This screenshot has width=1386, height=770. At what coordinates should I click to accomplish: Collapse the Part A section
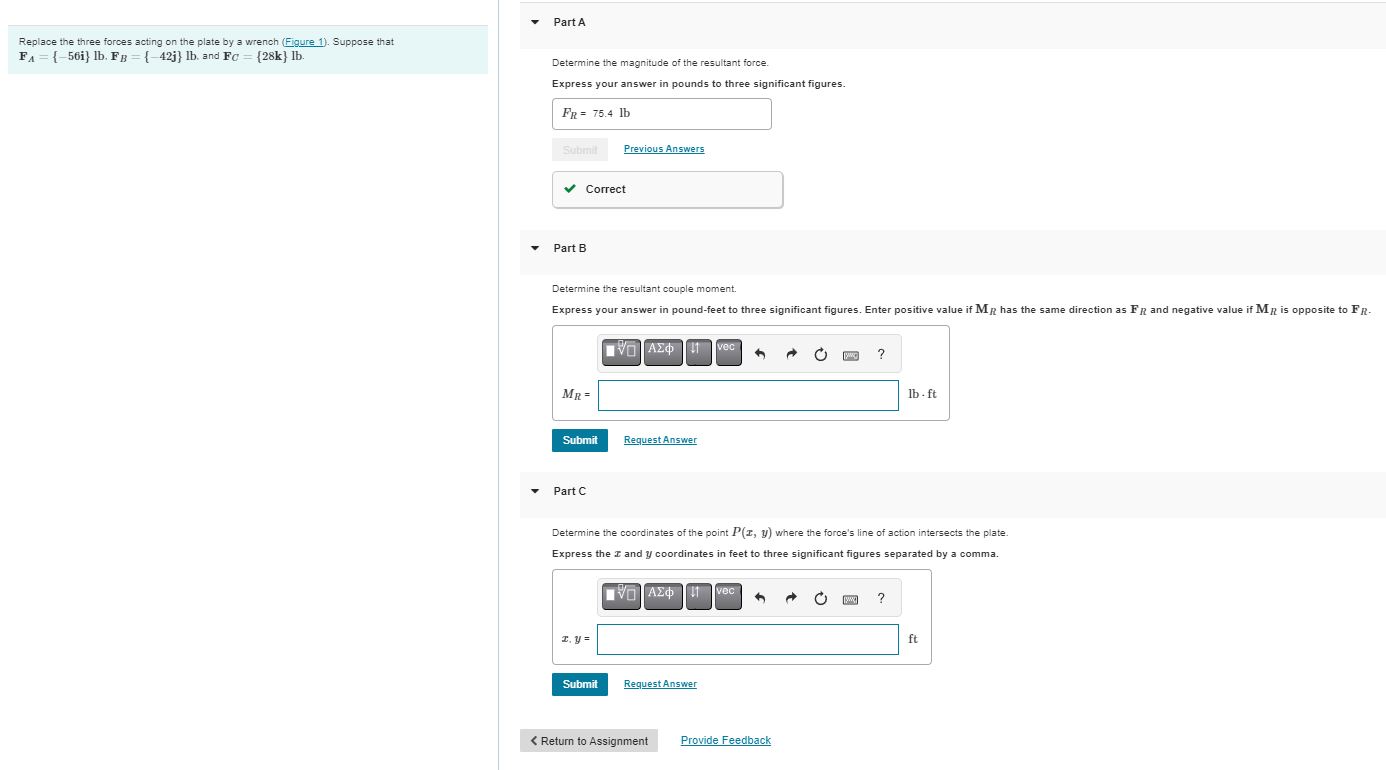535,22
